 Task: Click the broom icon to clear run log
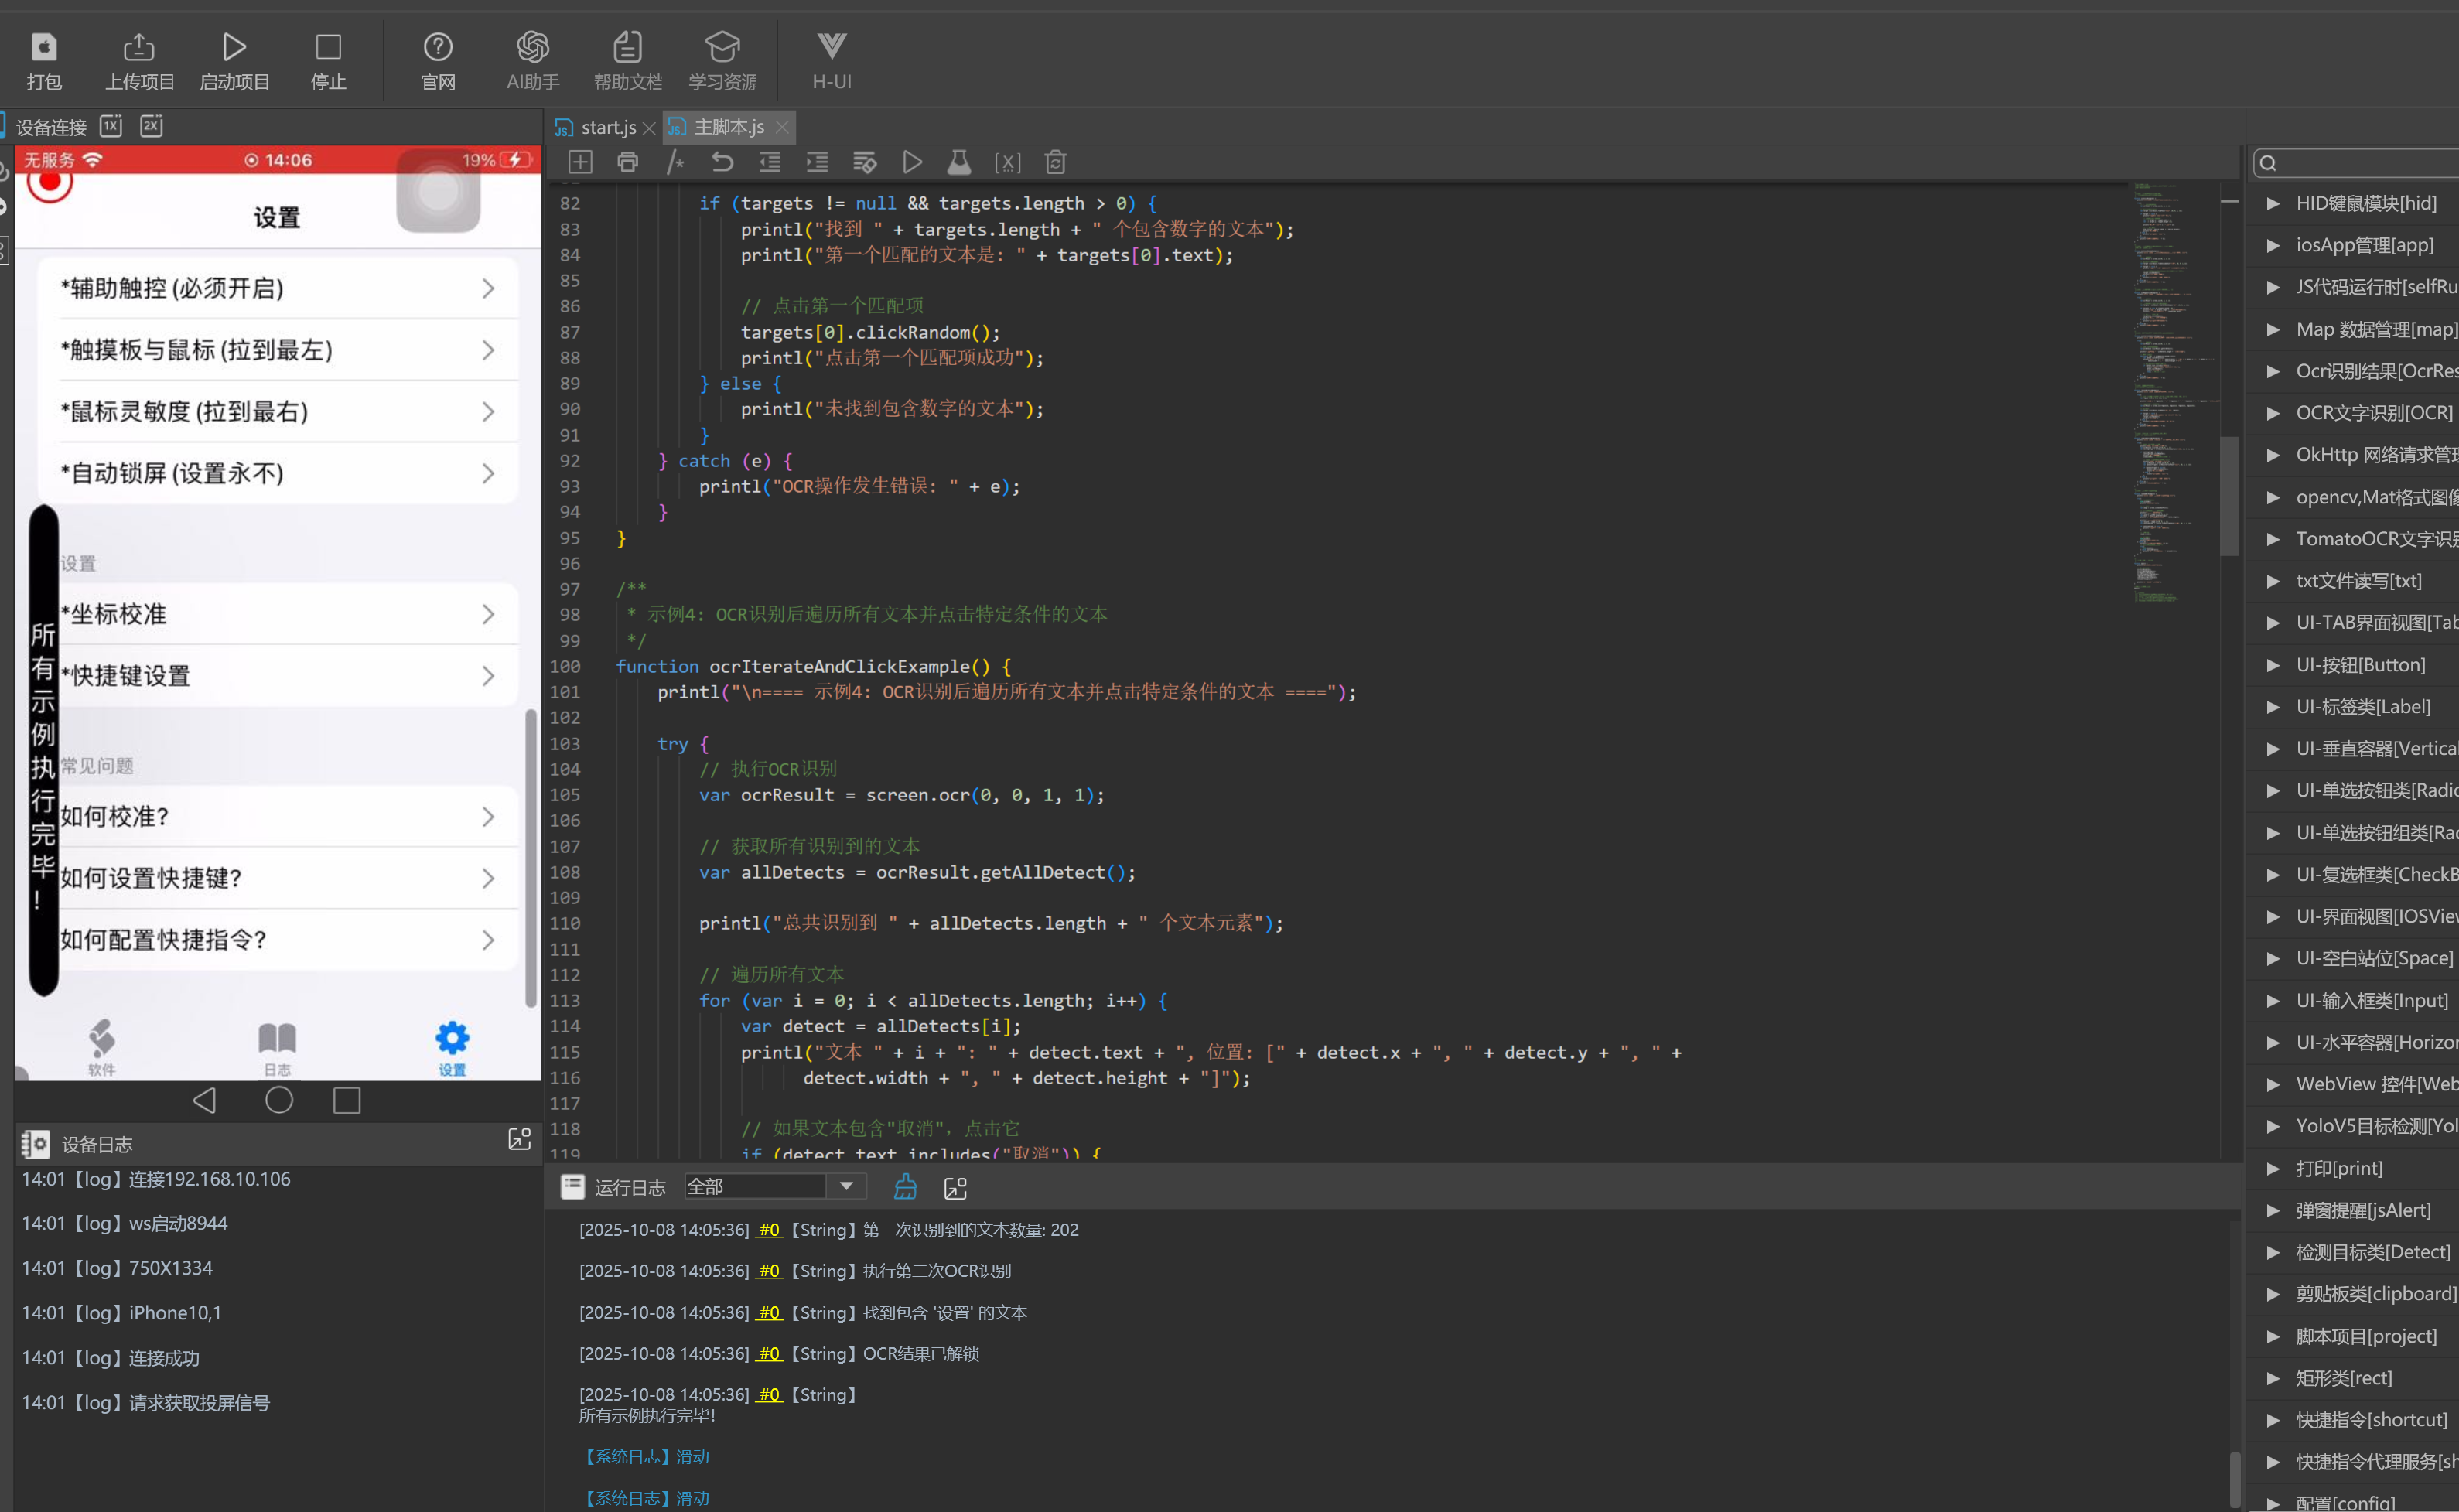click(905, 1187)
